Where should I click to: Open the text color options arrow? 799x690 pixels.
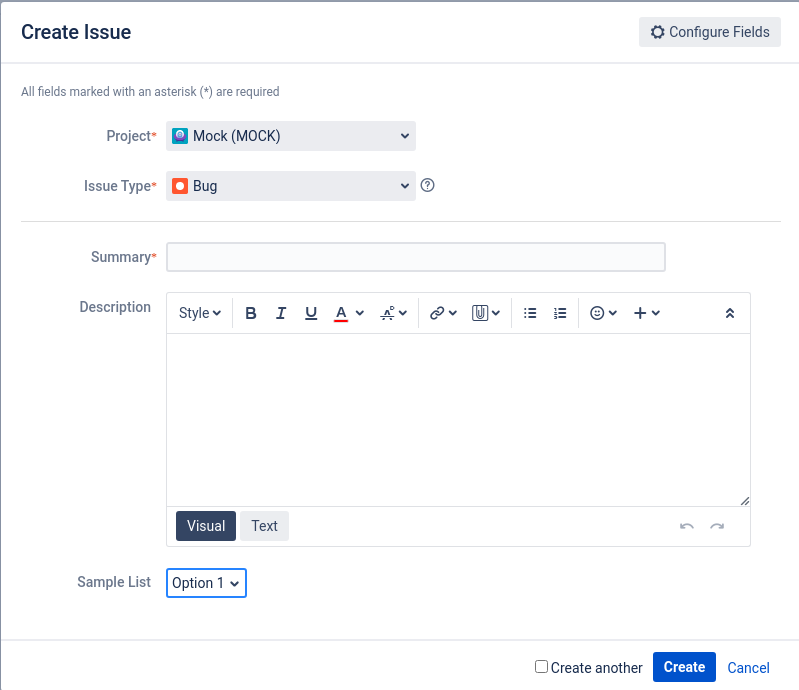coord(360,313)
